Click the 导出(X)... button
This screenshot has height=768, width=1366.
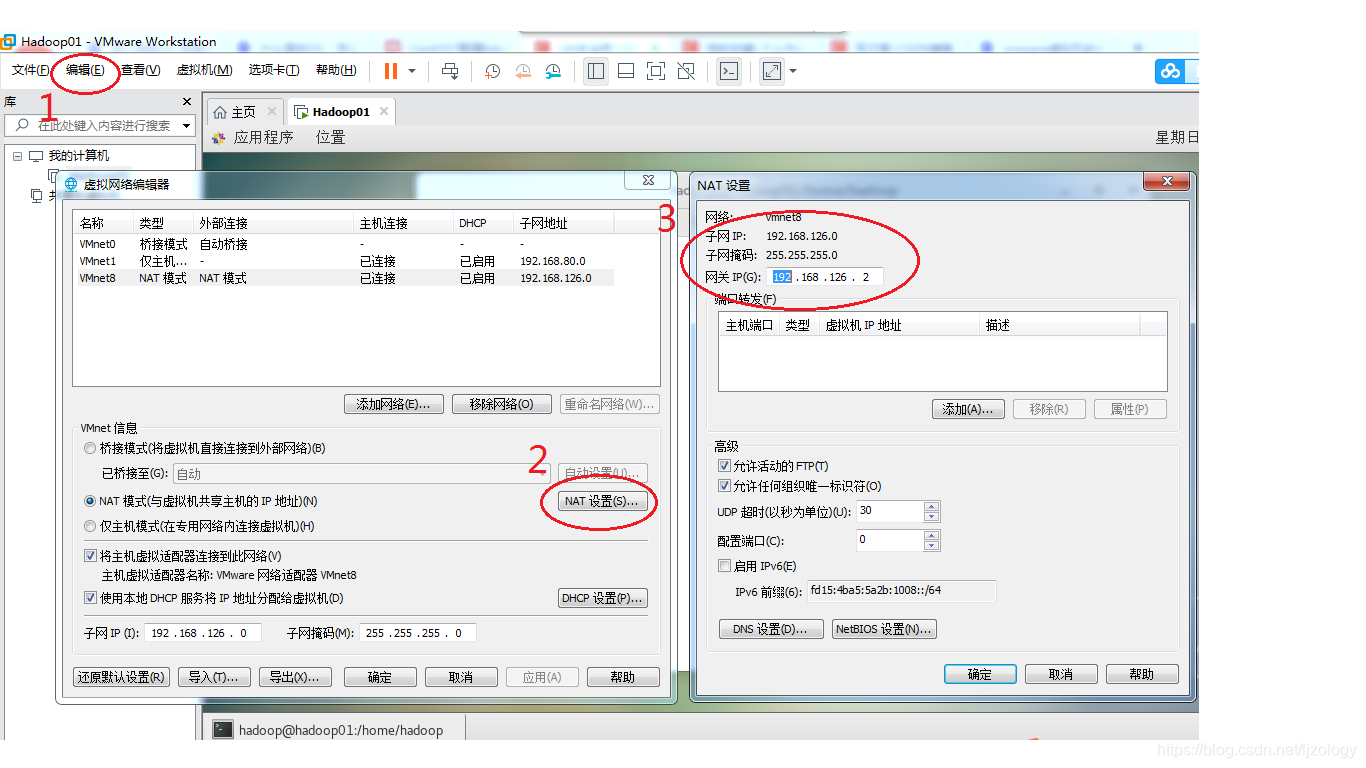[x=295, y=677]
